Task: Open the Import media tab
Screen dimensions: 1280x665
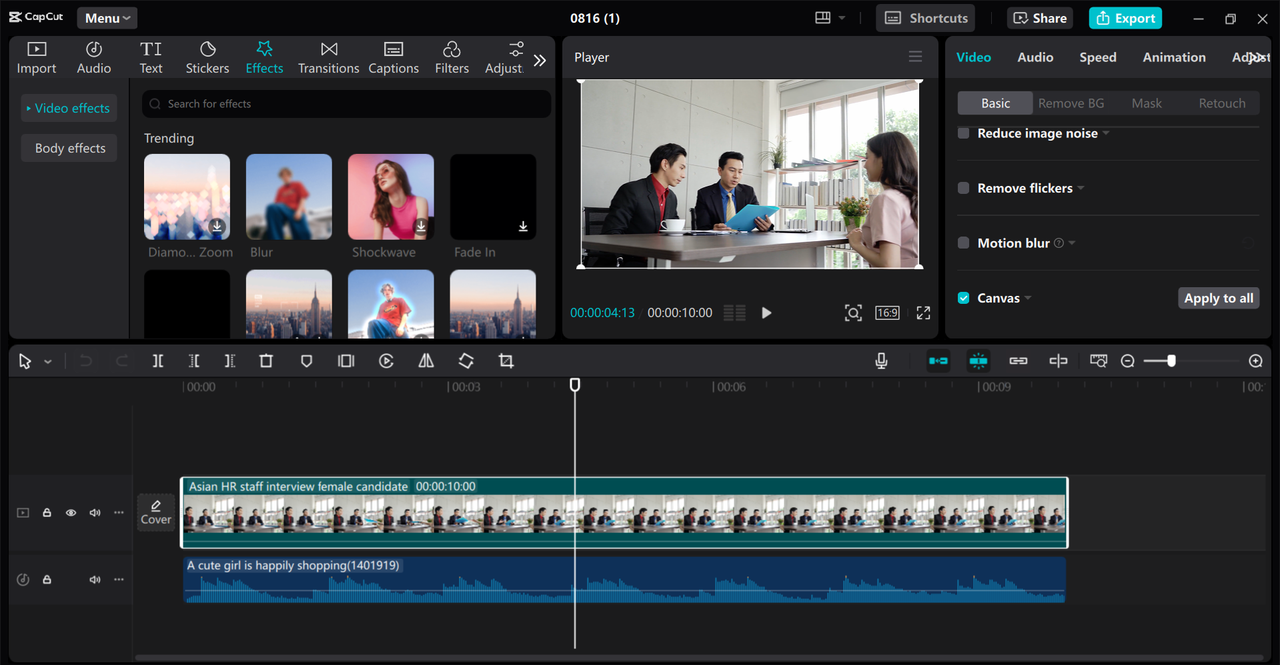Action: point(36,58)
